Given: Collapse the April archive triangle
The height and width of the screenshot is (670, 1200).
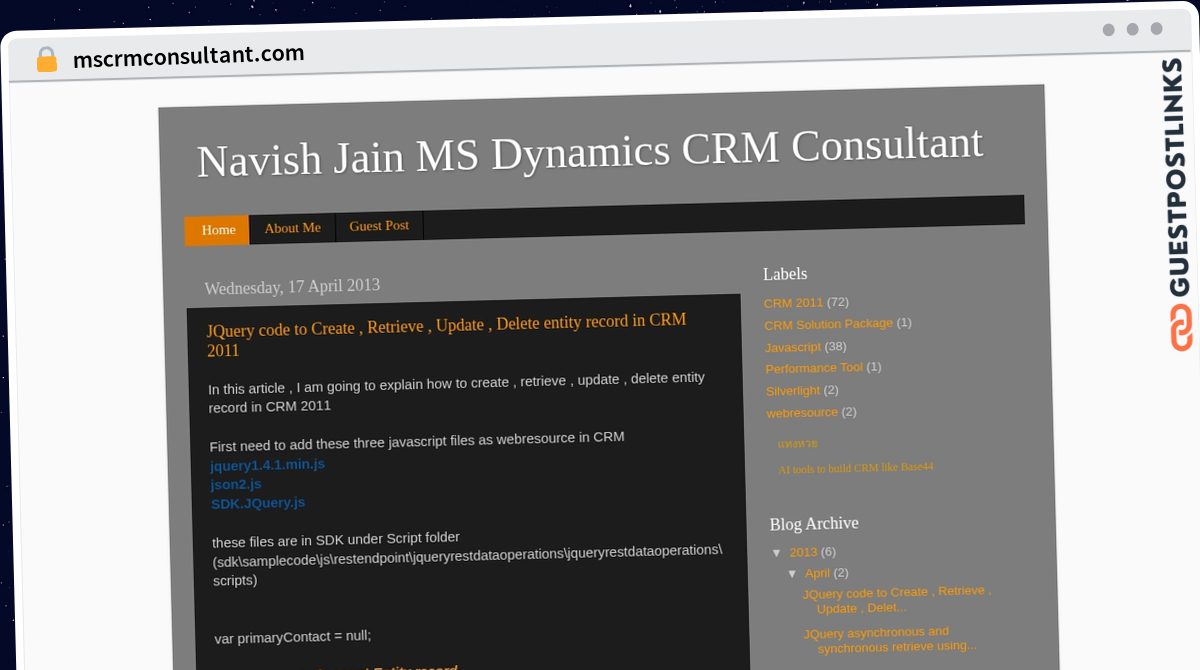Looking at the screenshot, I should [792, 574].
